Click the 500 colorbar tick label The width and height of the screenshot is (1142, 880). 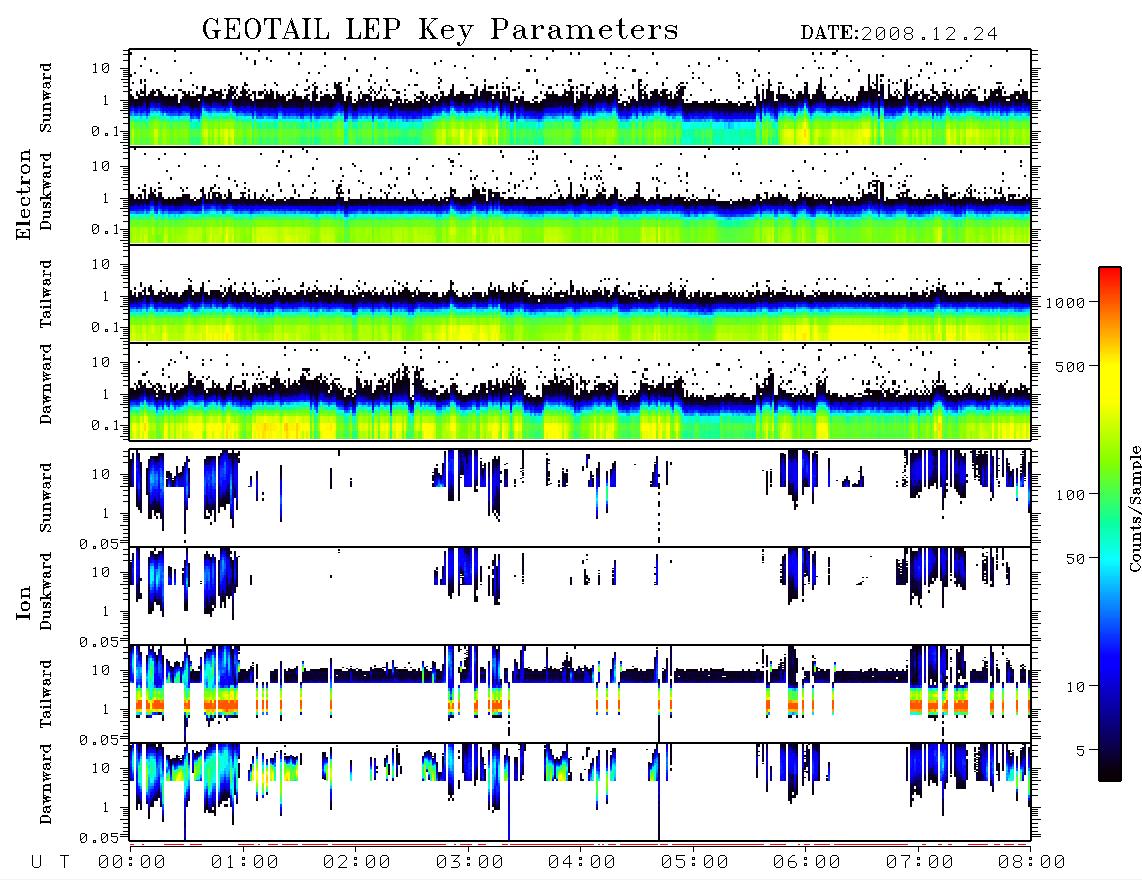[1070, 366]
